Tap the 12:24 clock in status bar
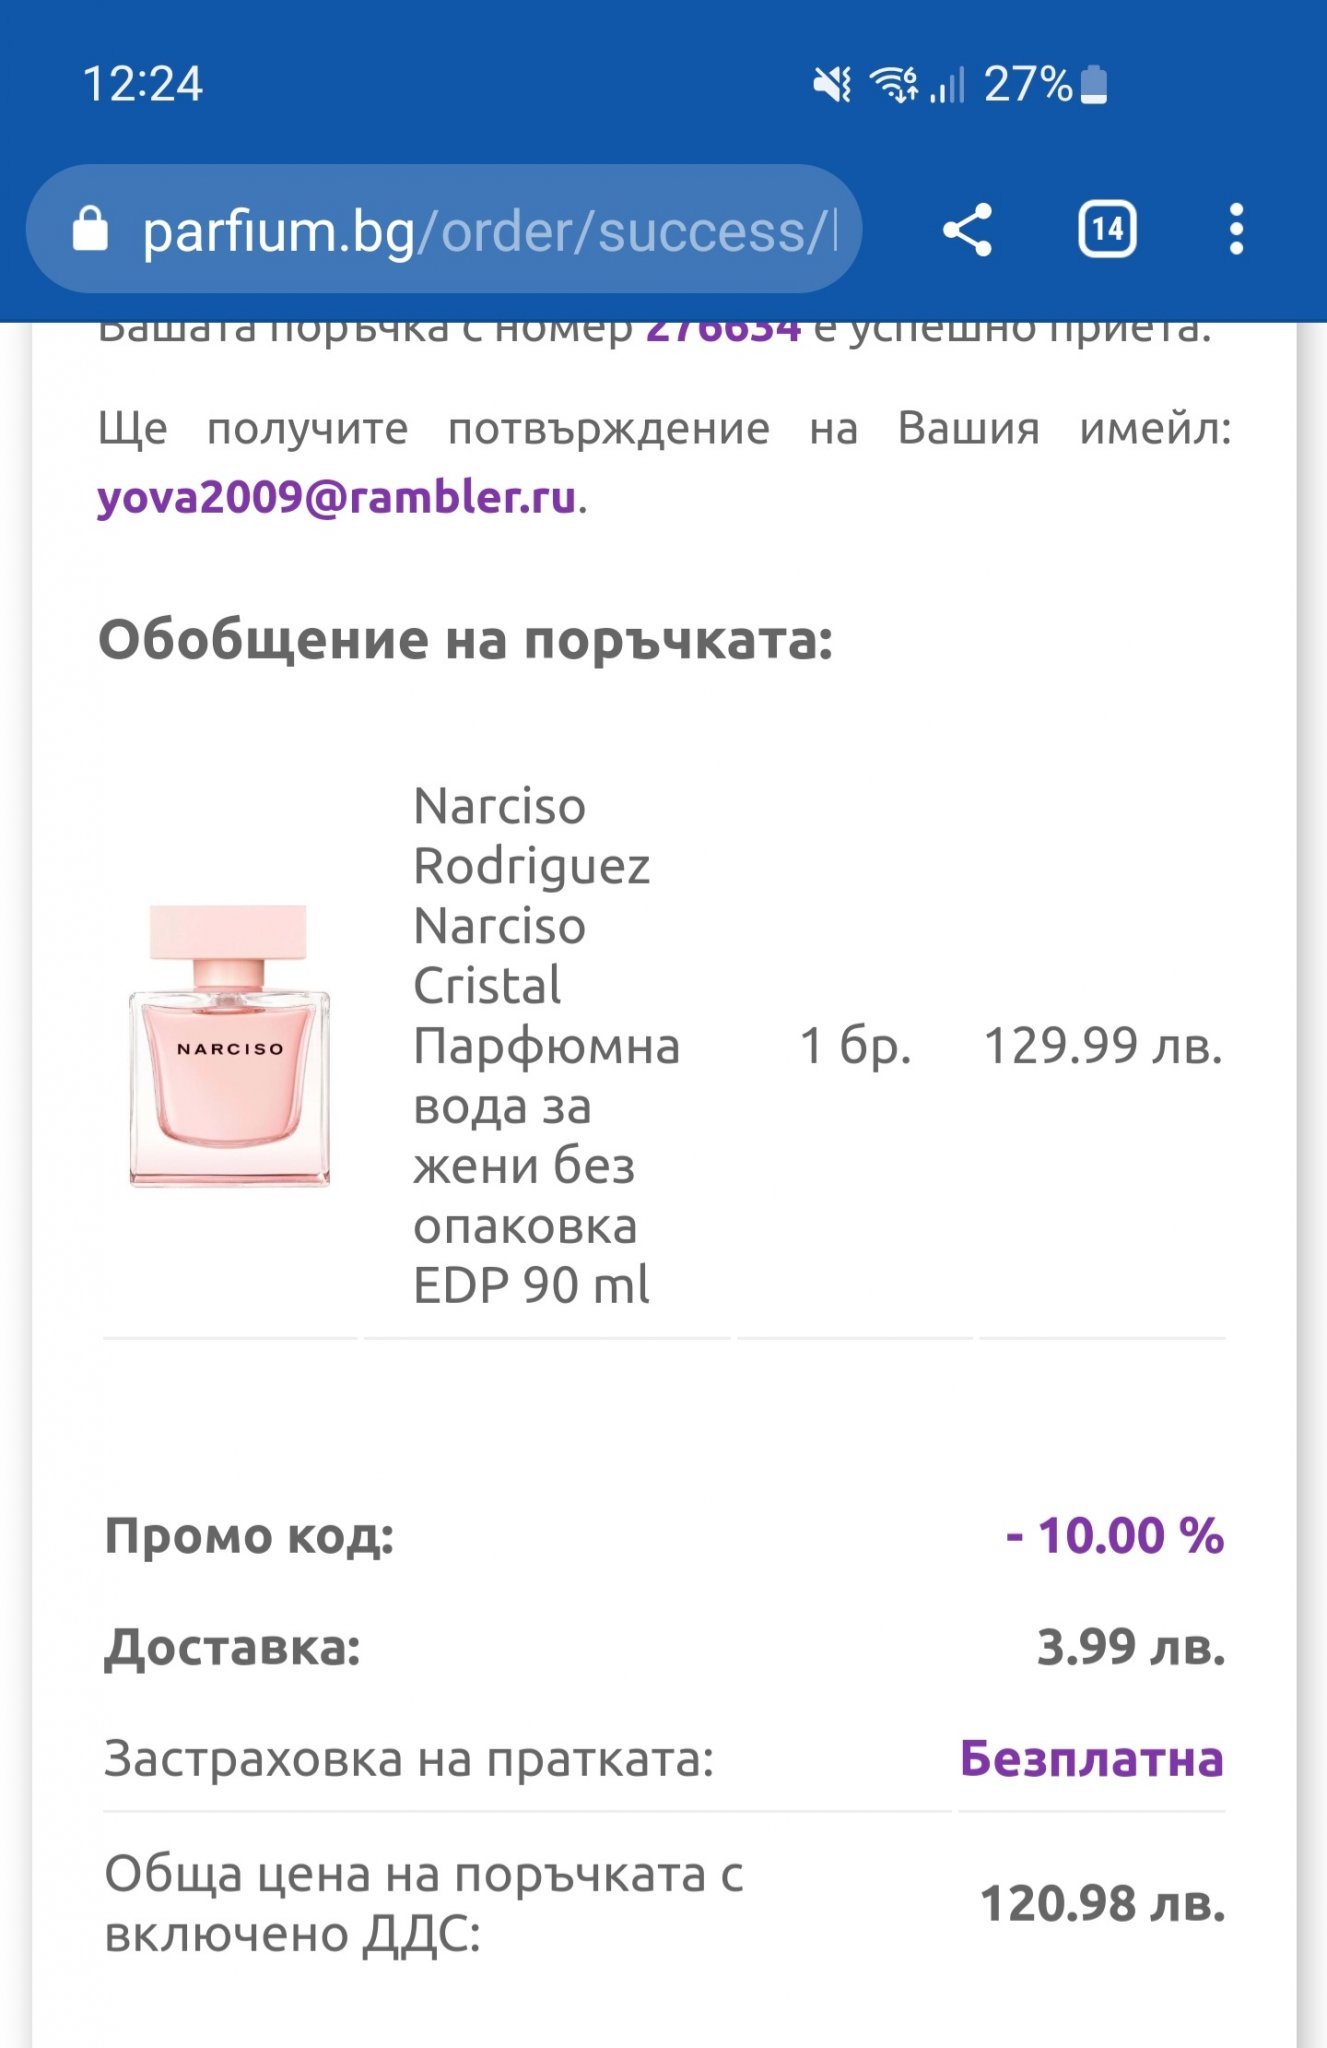1327x2048 pixels. click(x=142, y=84)
